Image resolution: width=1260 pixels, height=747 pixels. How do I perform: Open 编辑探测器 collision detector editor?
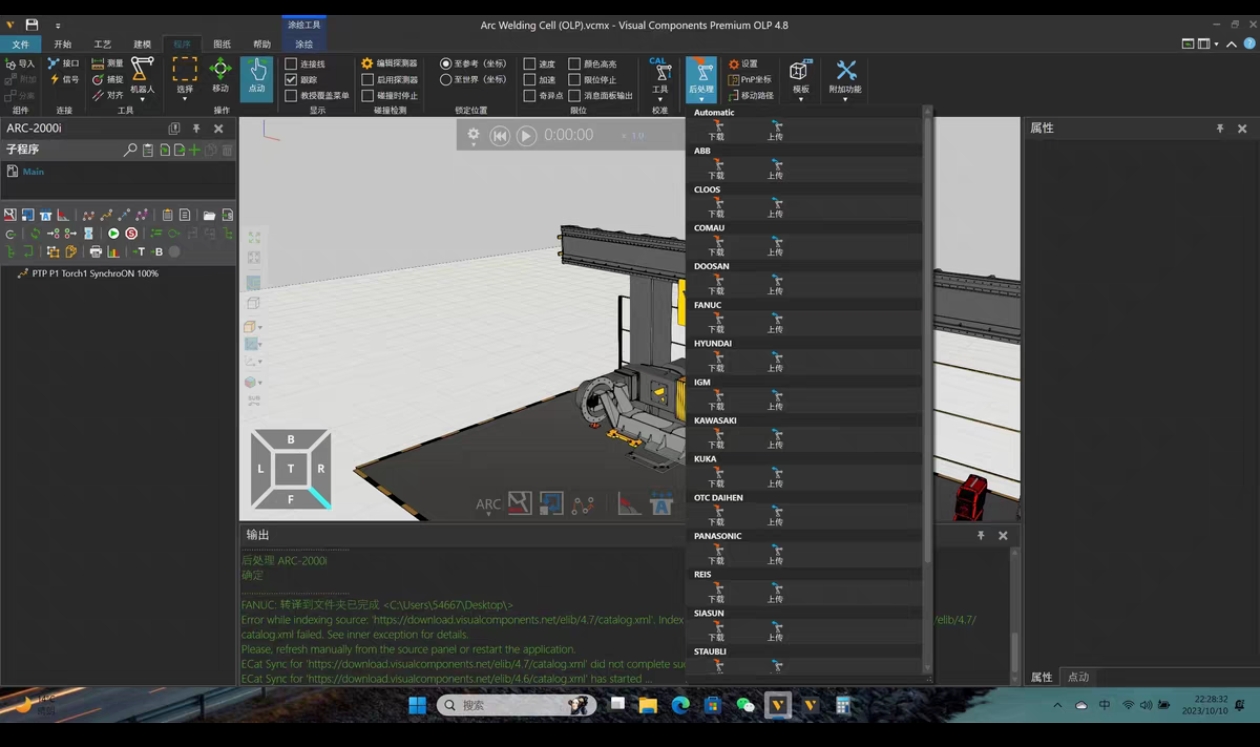click(x=390, y=64)
